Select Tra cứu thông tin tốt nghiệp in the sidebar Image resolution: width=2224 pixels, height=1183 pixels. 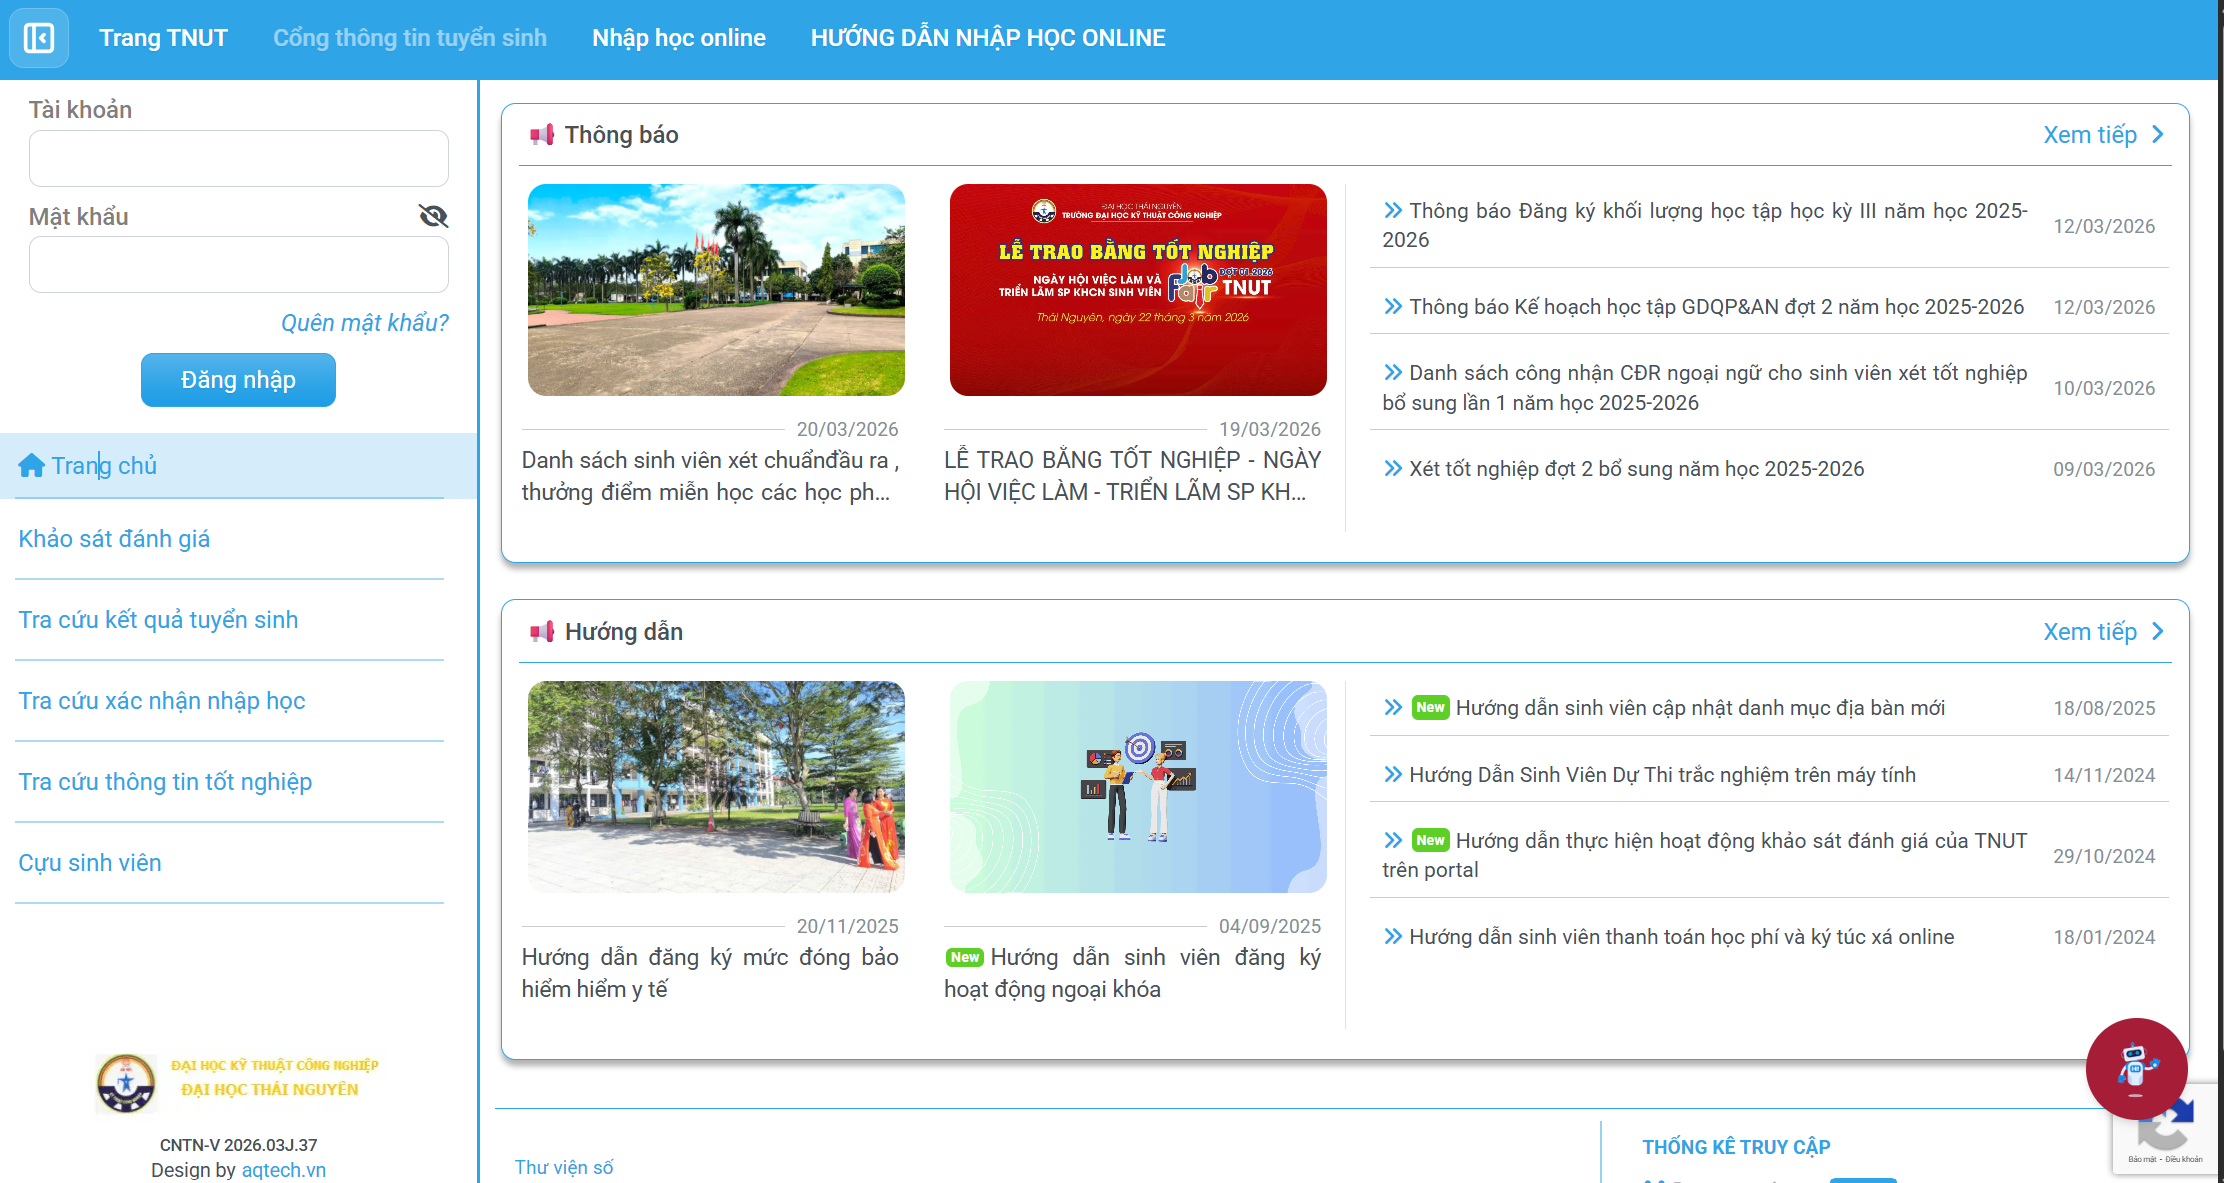tap(165, 781)
